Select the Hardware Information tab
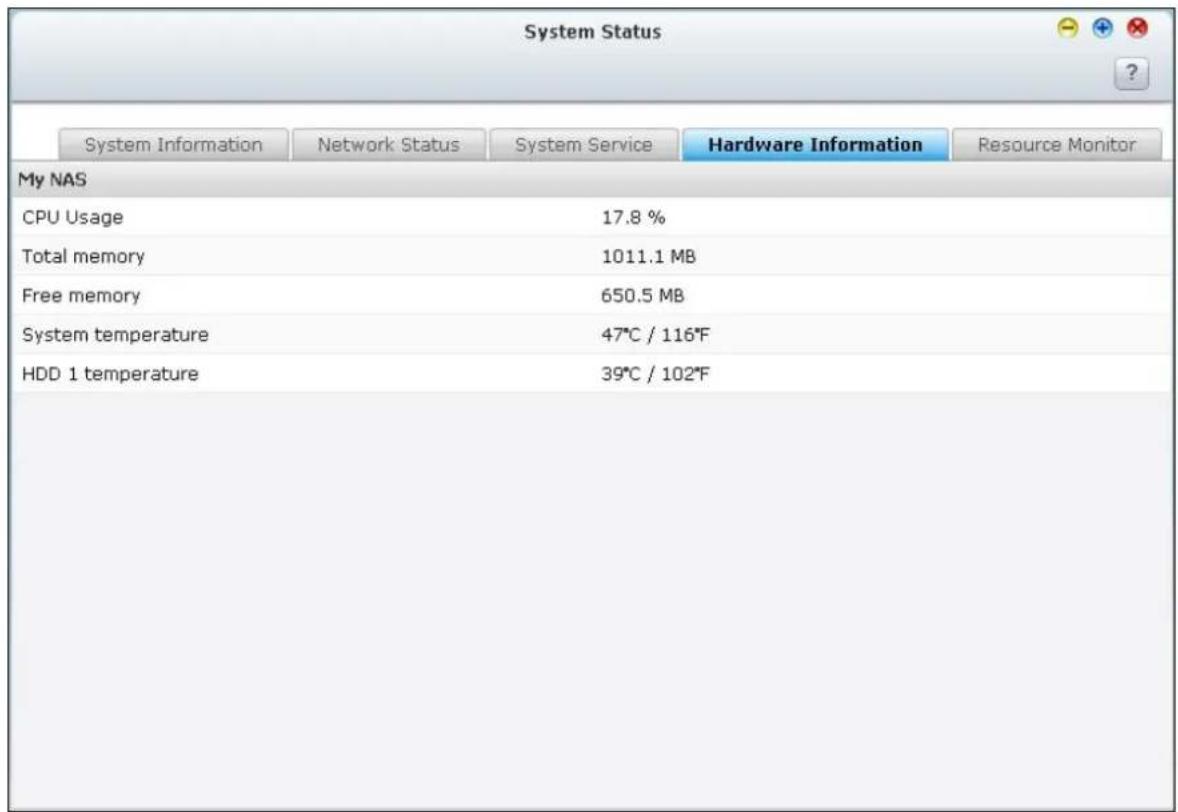 tap(815, 144)
